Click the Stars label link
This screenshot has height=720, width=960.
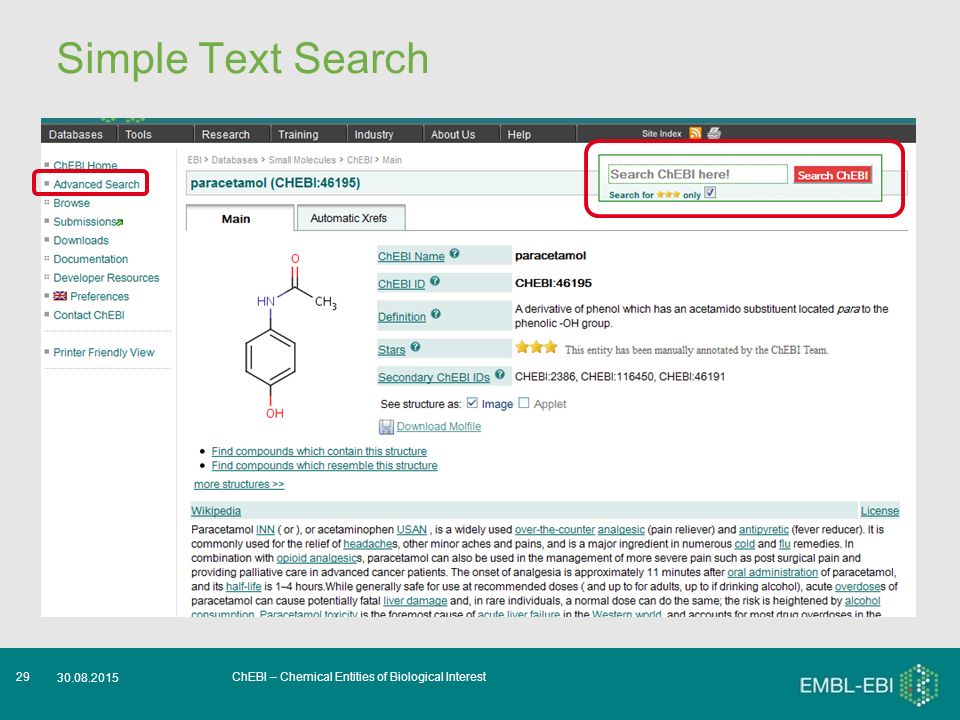click(x=391, y=350)
